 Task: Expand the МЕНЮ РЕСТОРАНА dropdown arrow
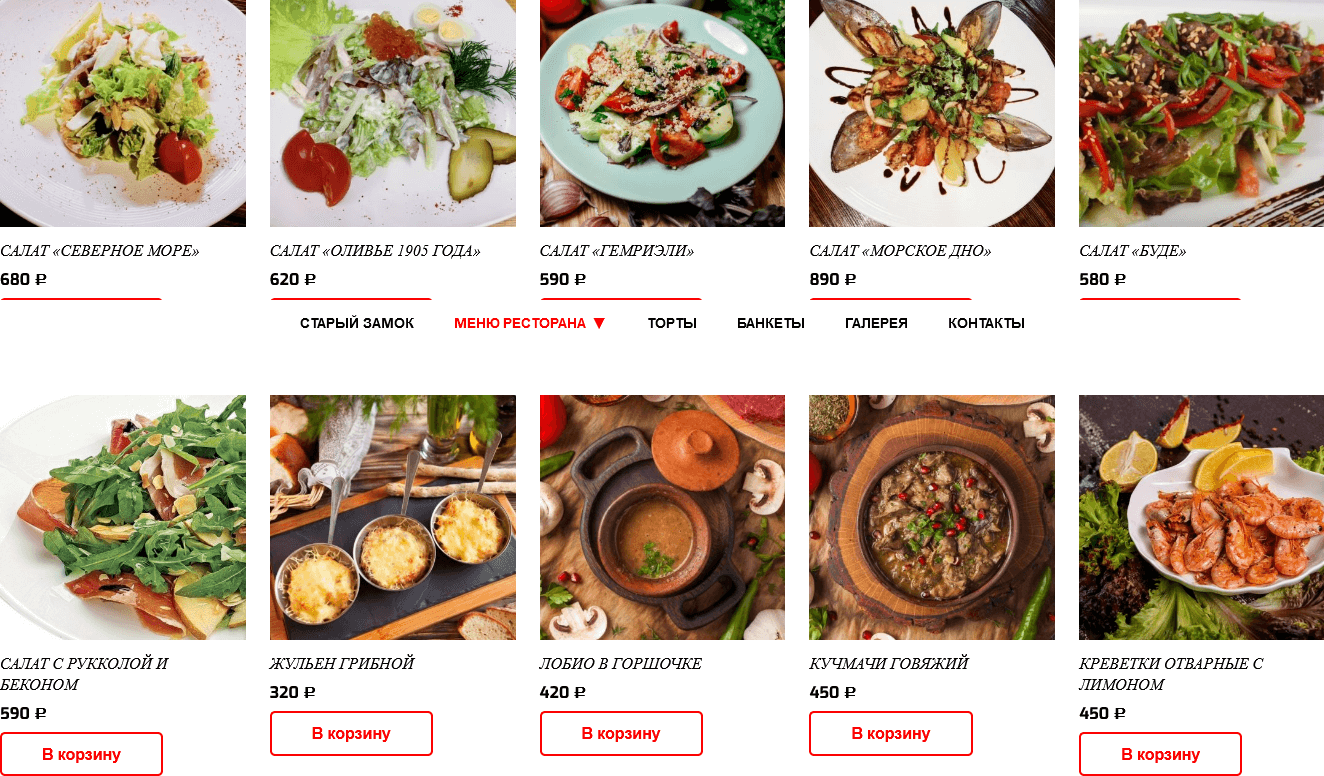pyautogui.click(x=599, y=323)
